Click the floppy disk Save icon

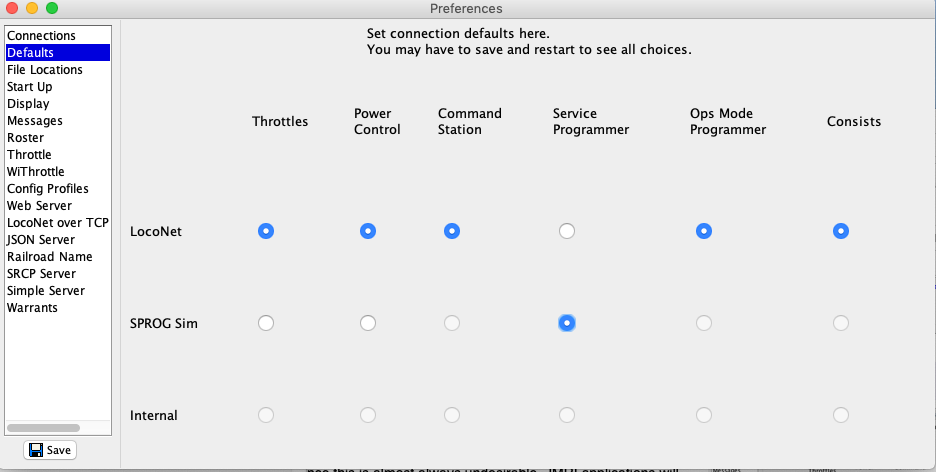click(36, 450)
